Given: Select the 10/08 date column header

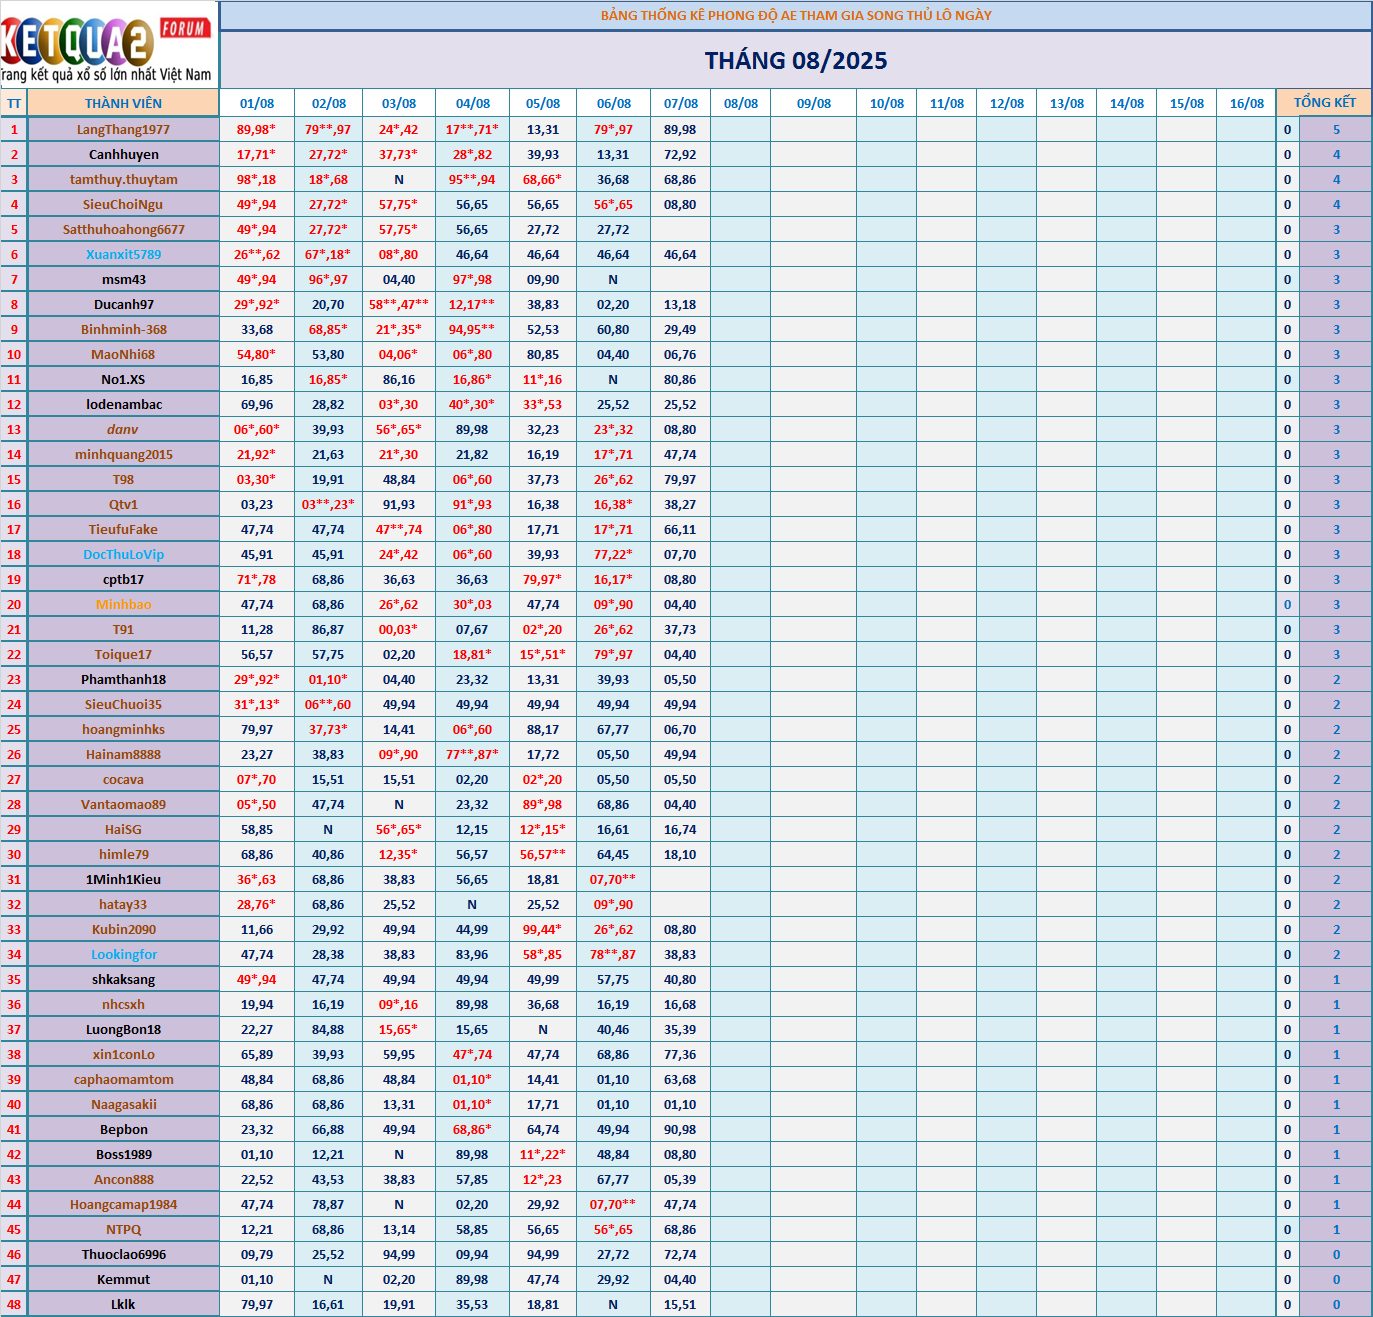Looking at the screenshot, I should point(886,103).
